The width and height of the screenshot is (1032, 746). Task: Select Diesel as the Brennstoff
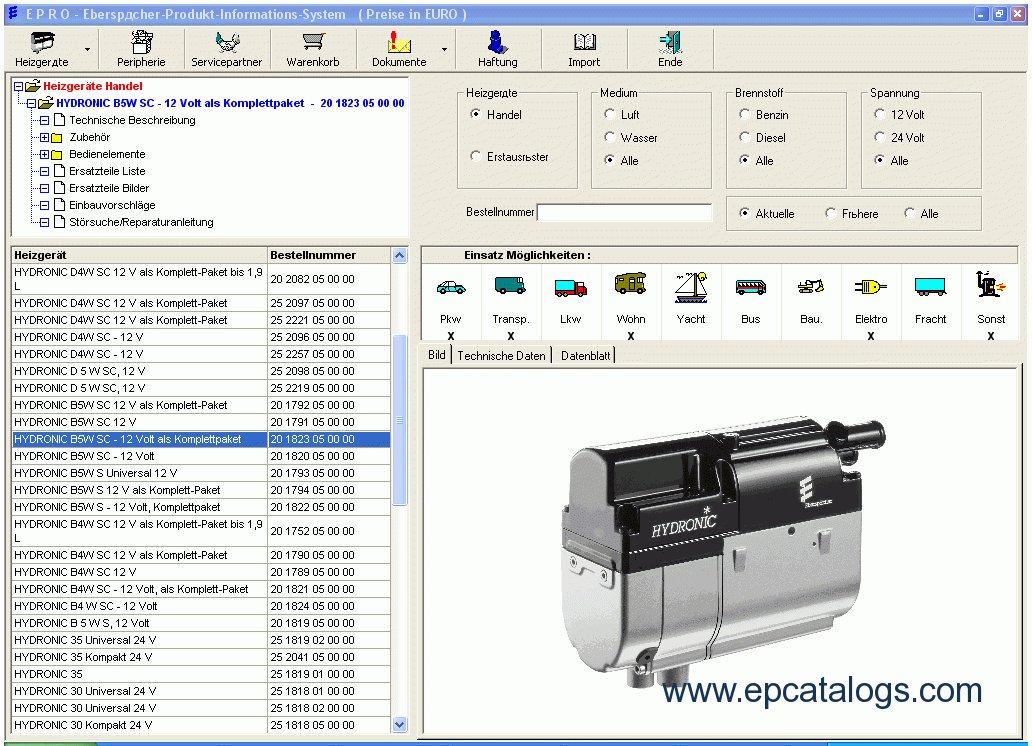click(x=744, y=137)
